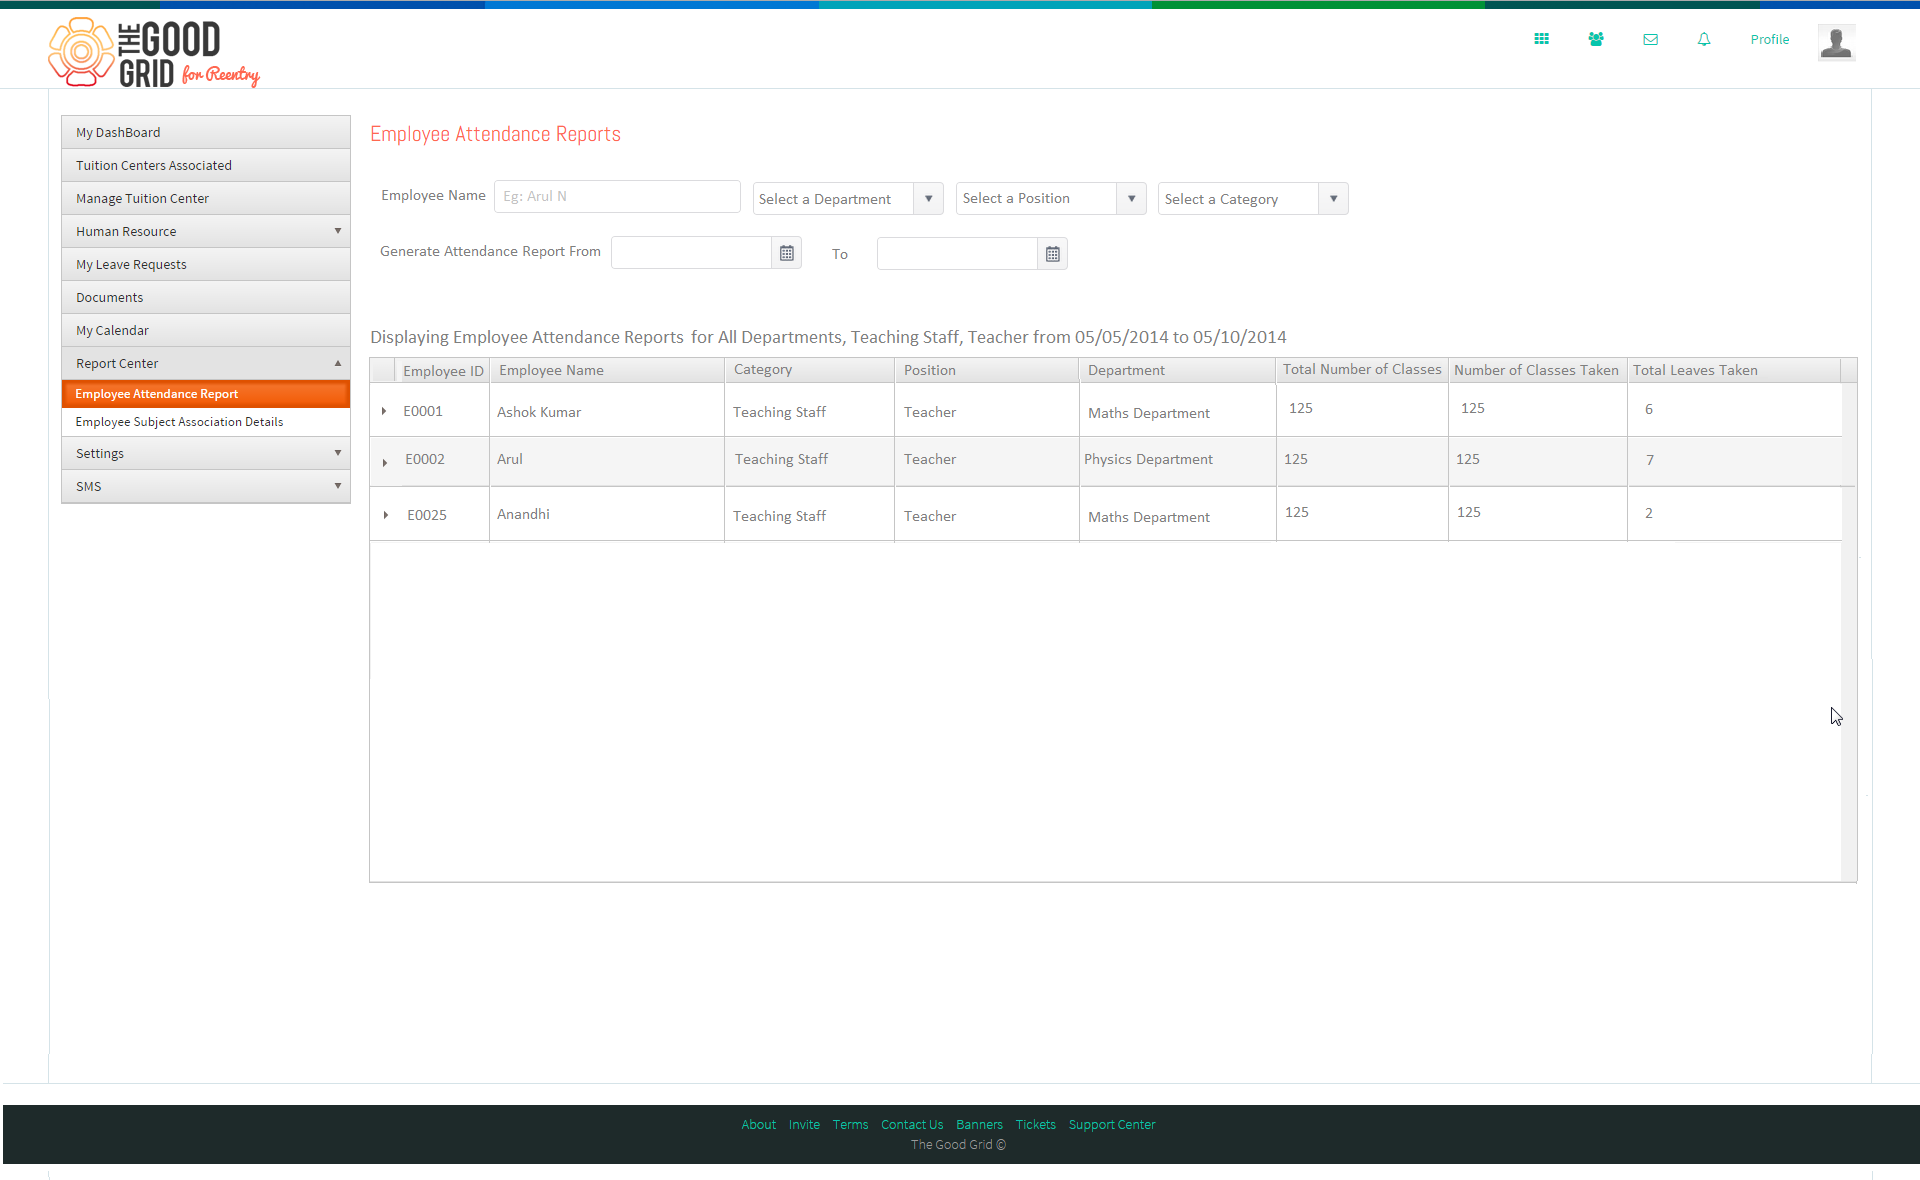Focus the Employee Name input field
The height and width of the screenshot is (1180, 1920).
tap(617, 197)
